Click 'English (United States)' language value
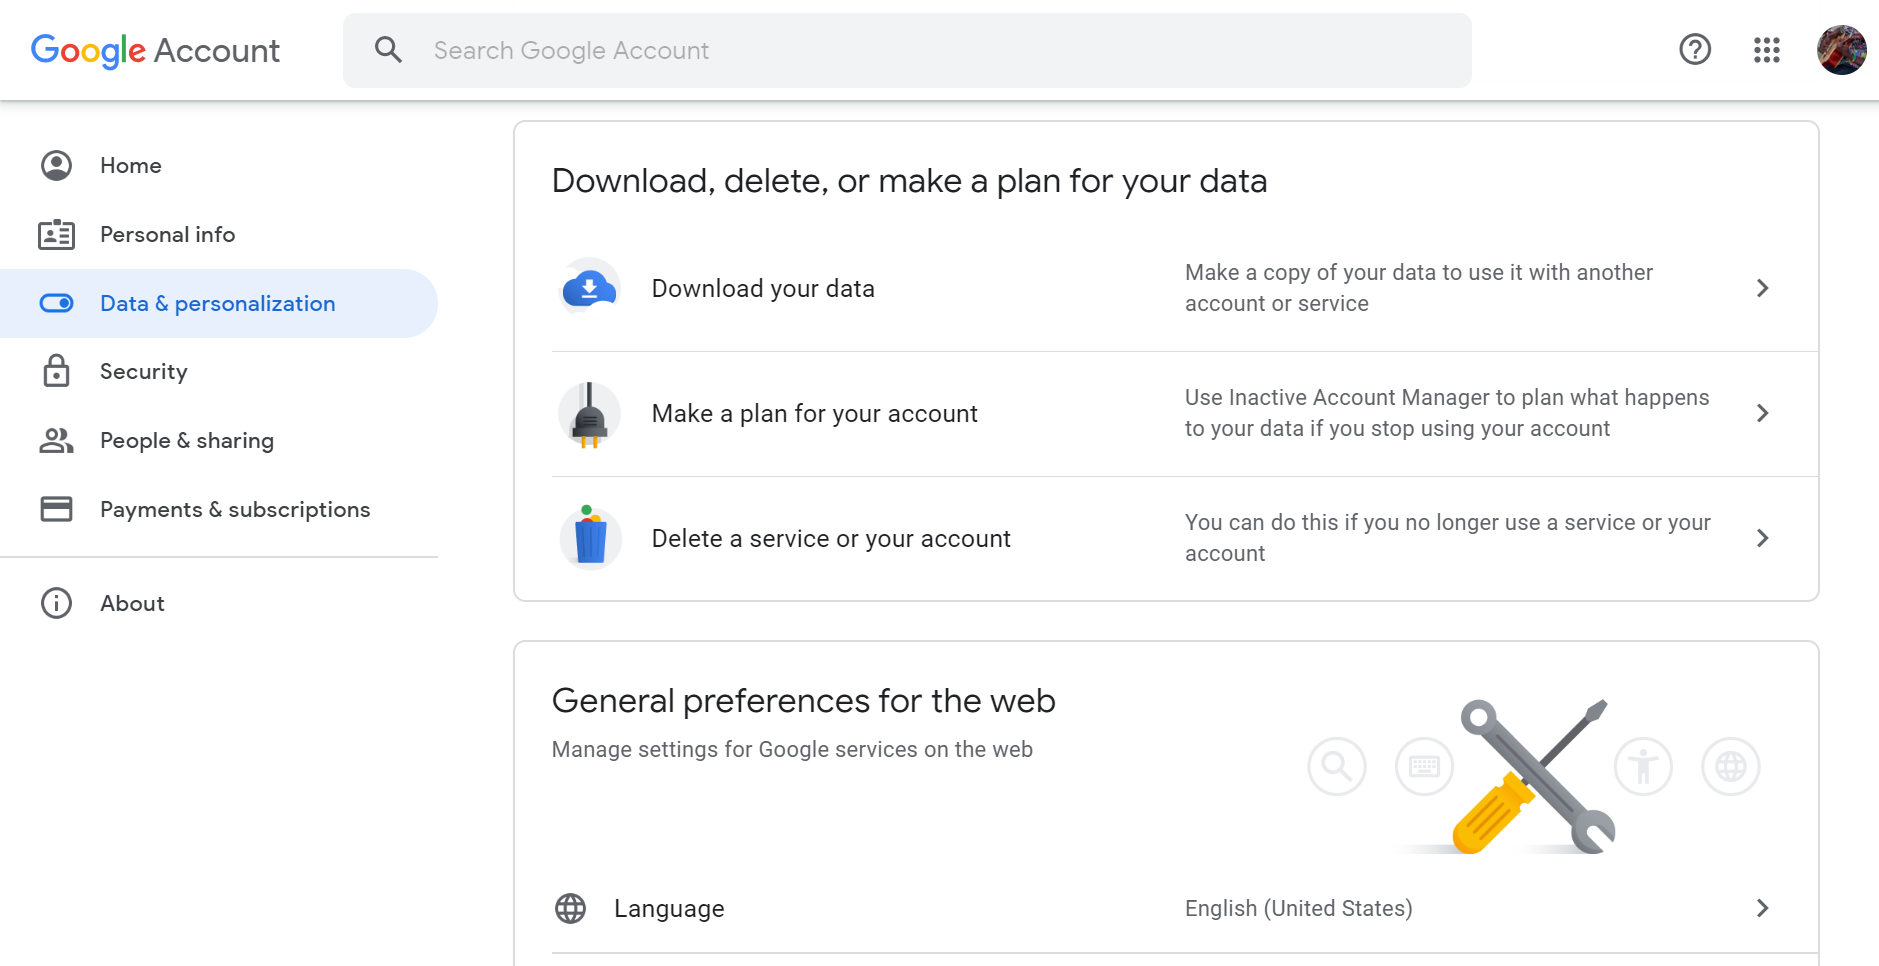Image resolution: width=1879 pixels, height=966 pixels. pyautogui.click(x=1298, y=908)
